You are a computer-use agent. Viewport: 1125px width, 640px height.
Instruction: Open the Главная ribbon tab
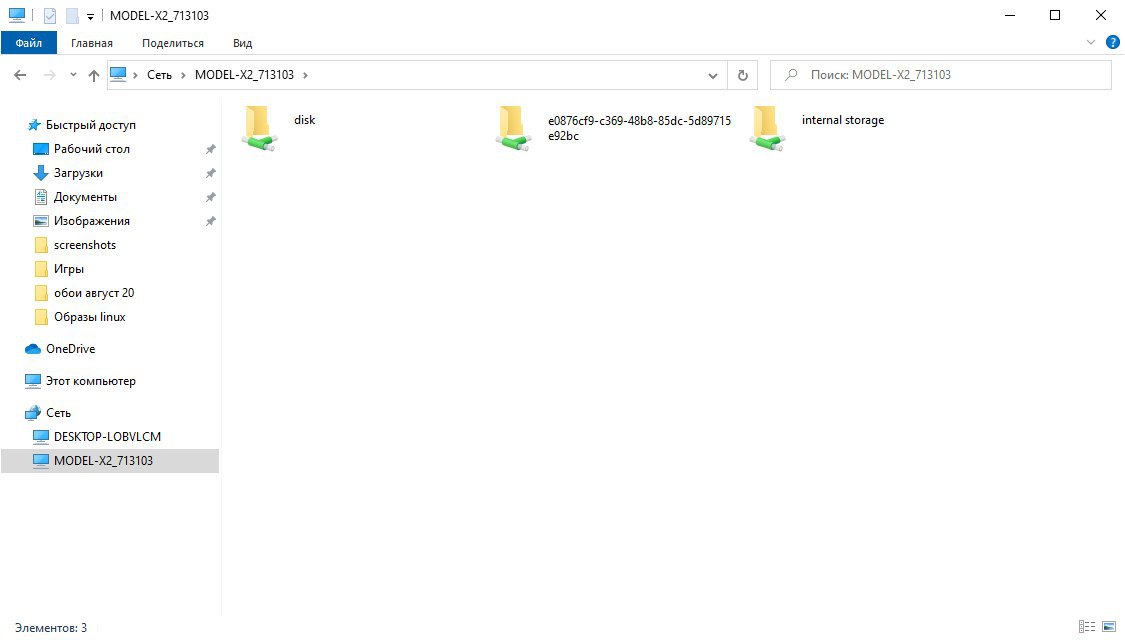click(x=92, y=43)
